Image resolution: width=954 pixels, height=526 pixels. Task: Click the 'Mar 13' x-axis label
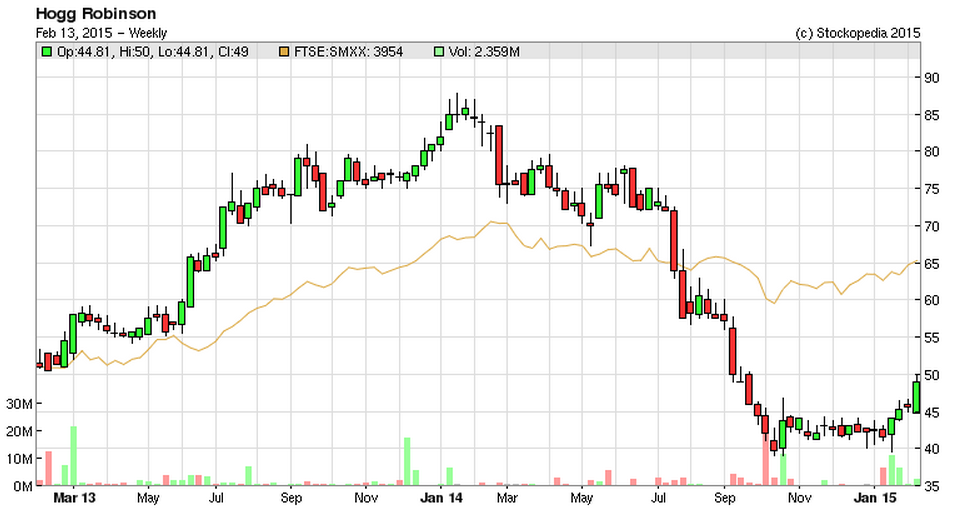click(74, 498)
